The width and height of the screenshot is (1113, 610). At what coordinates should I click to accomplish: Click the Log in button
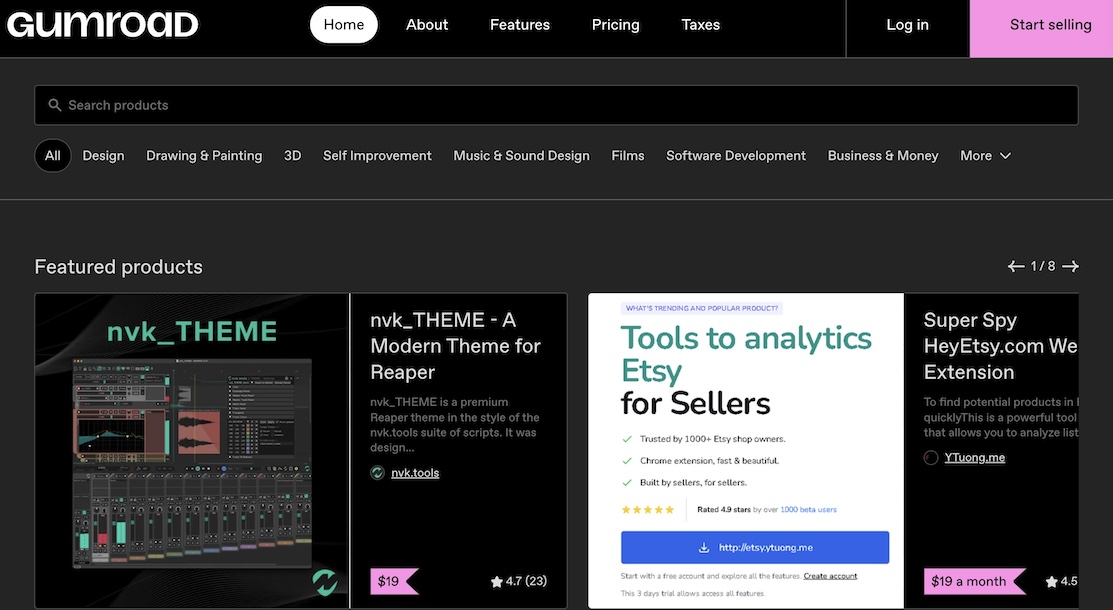(907, 25)
